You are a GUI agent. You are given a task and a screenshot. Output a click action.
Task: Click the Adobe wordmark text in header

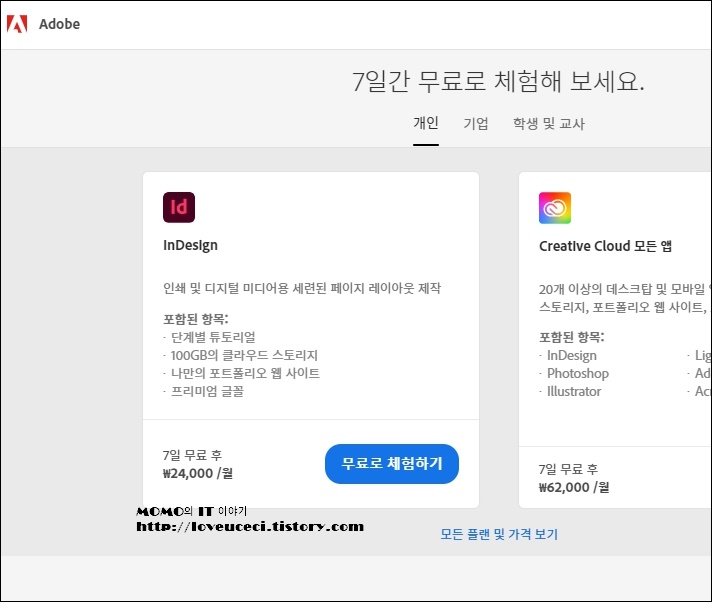59,24
